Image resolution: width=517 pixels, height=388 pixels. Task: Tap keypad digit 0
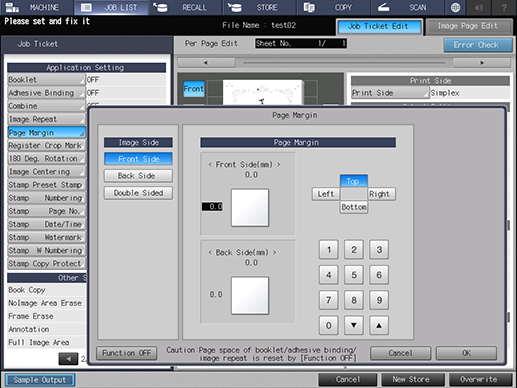click(x=329, y=325)
